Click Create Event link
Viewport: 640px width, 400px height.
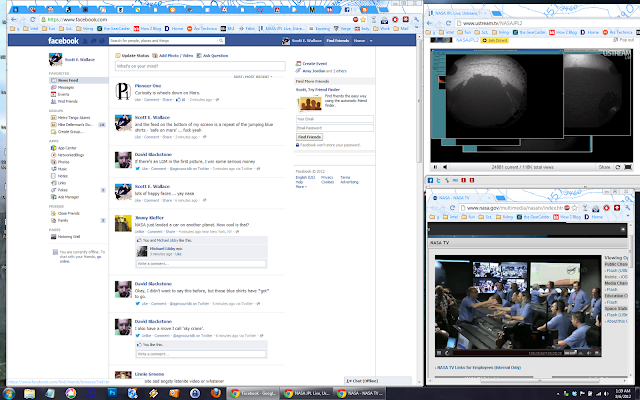[x=314, y=64]
